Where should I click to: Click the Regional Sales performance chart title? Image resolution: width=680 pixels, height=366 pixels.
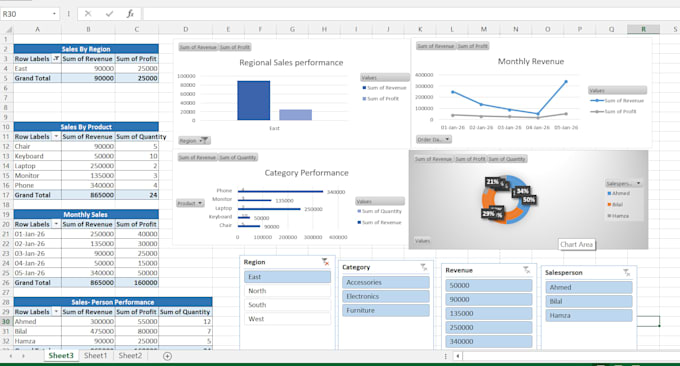291,62
